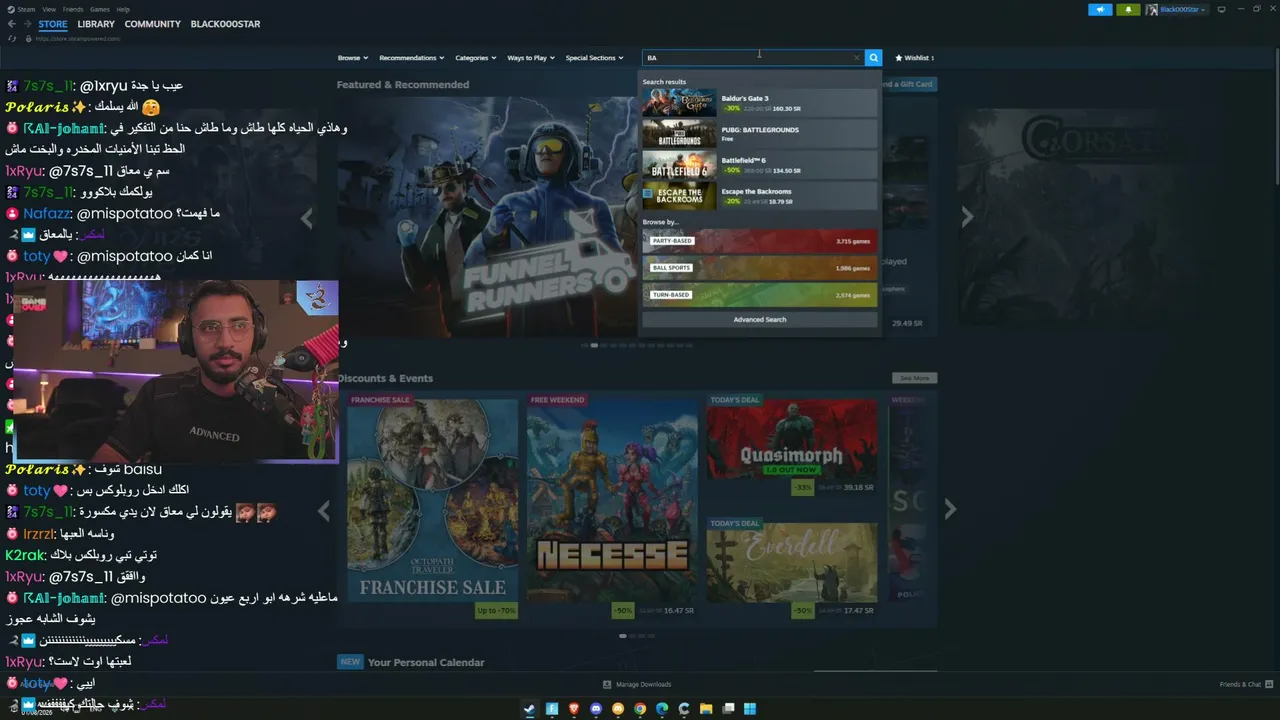This screenshot has height=720, width=1280.
Task: Open the Friends menu
Action: click(73, 9)
